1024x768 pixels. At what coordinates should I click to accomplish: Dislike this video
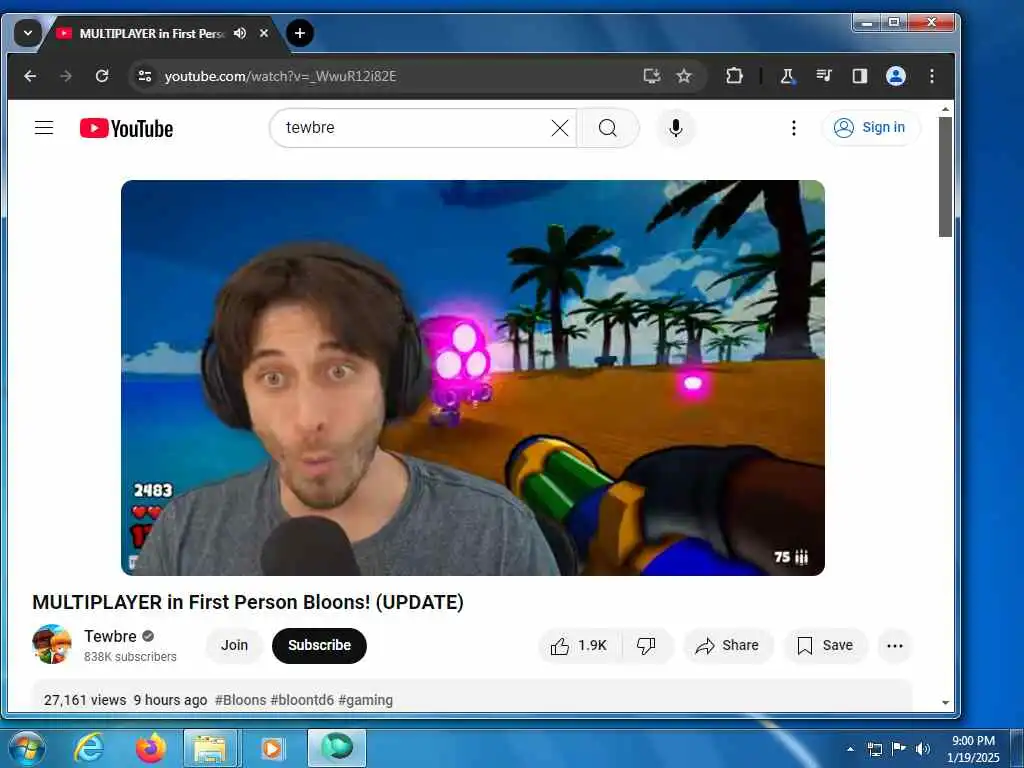(x=647, y=646)
